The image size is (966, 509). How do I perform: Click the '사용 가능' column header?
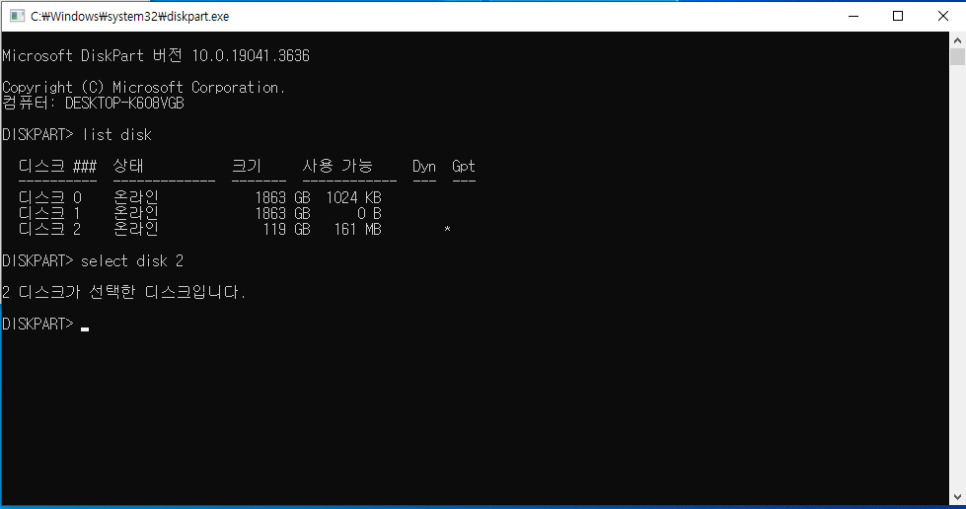338,166
